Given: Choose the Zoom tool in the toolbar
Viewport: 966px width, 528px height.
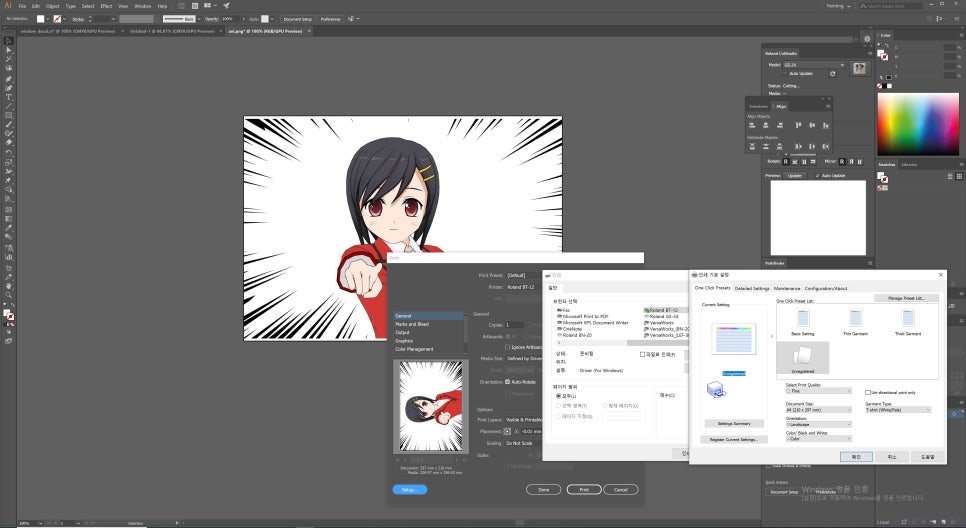Looking at the screenshot, I should [x=9, y=294].
